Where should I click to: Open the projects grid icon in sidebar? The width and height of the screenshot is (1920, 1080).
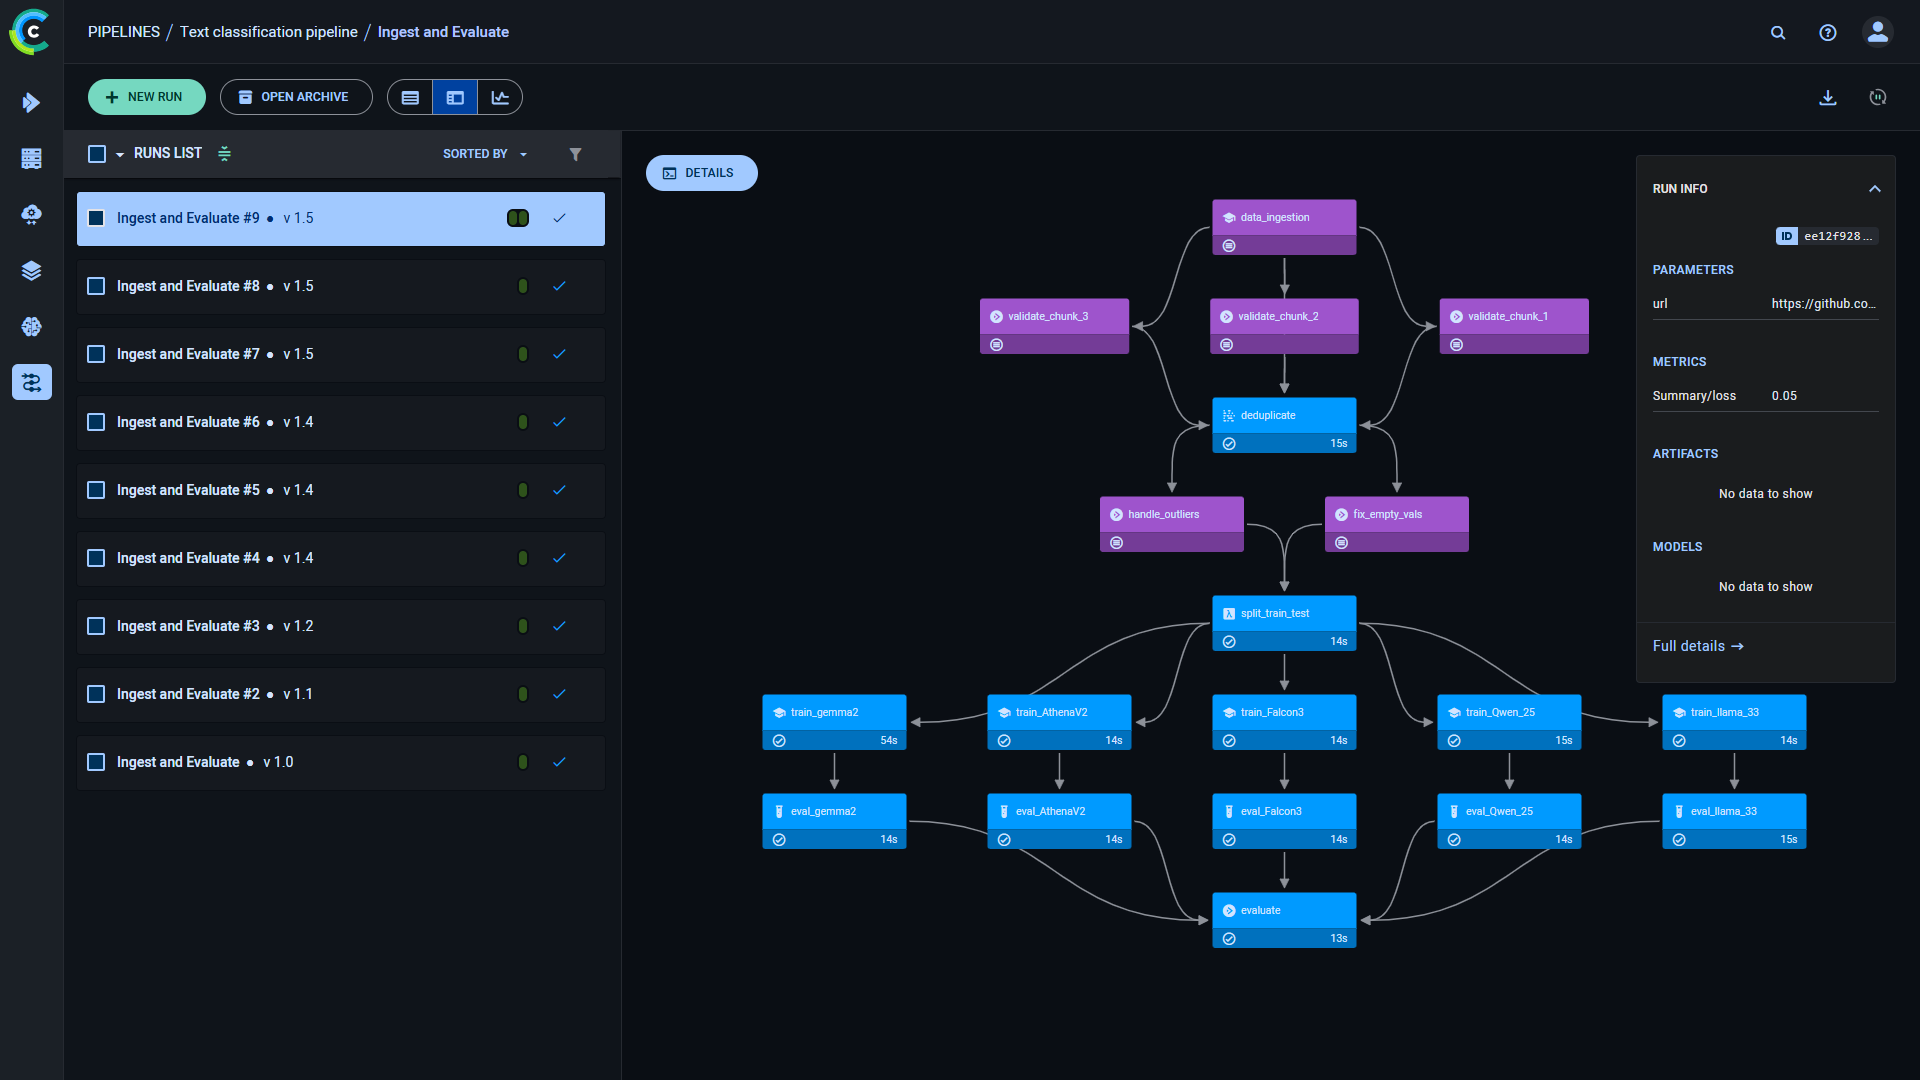31,158
